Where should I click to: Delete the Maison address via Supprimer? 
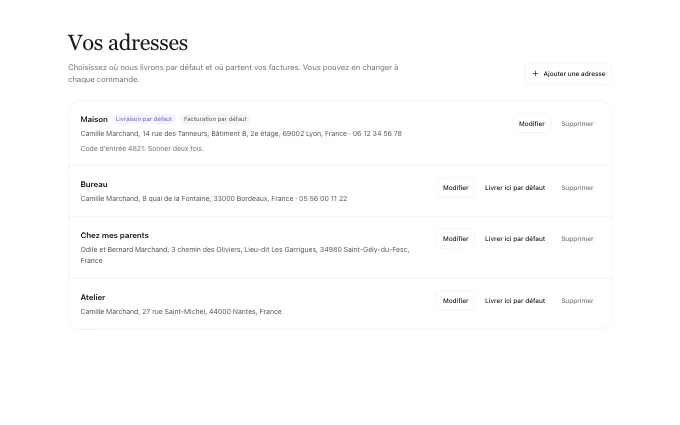pos(577,124)
